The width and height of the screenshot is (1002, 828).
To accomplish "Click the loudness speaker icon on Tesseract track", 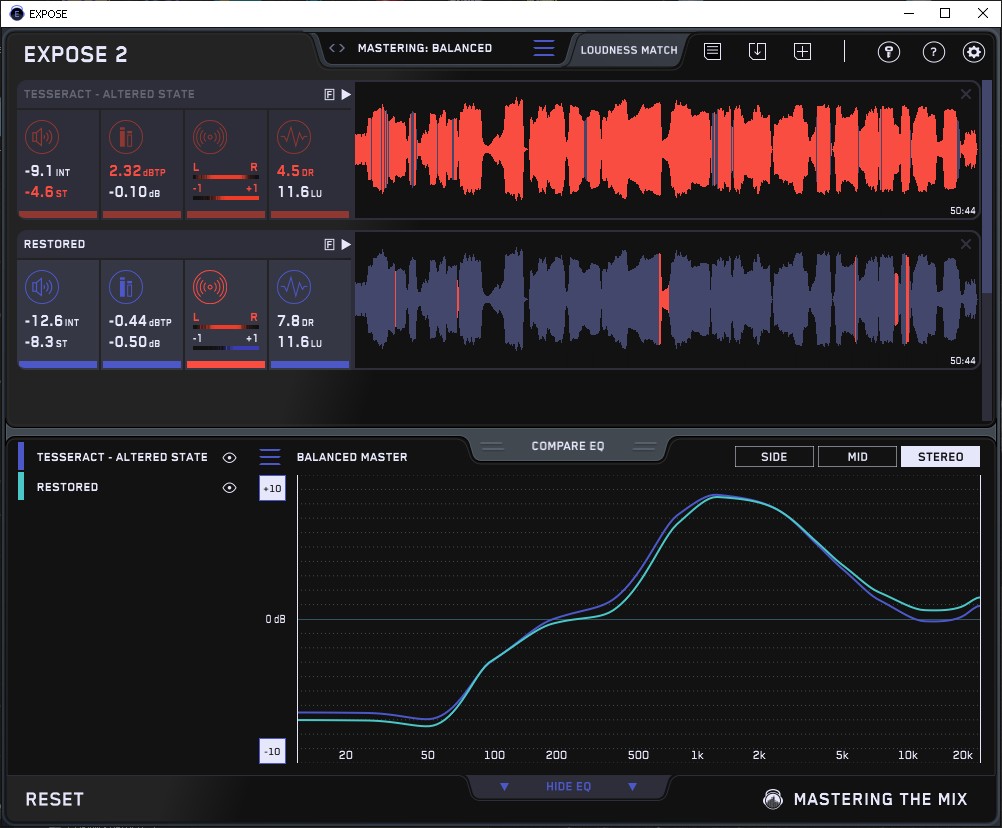I will click(x=41, y=137).
